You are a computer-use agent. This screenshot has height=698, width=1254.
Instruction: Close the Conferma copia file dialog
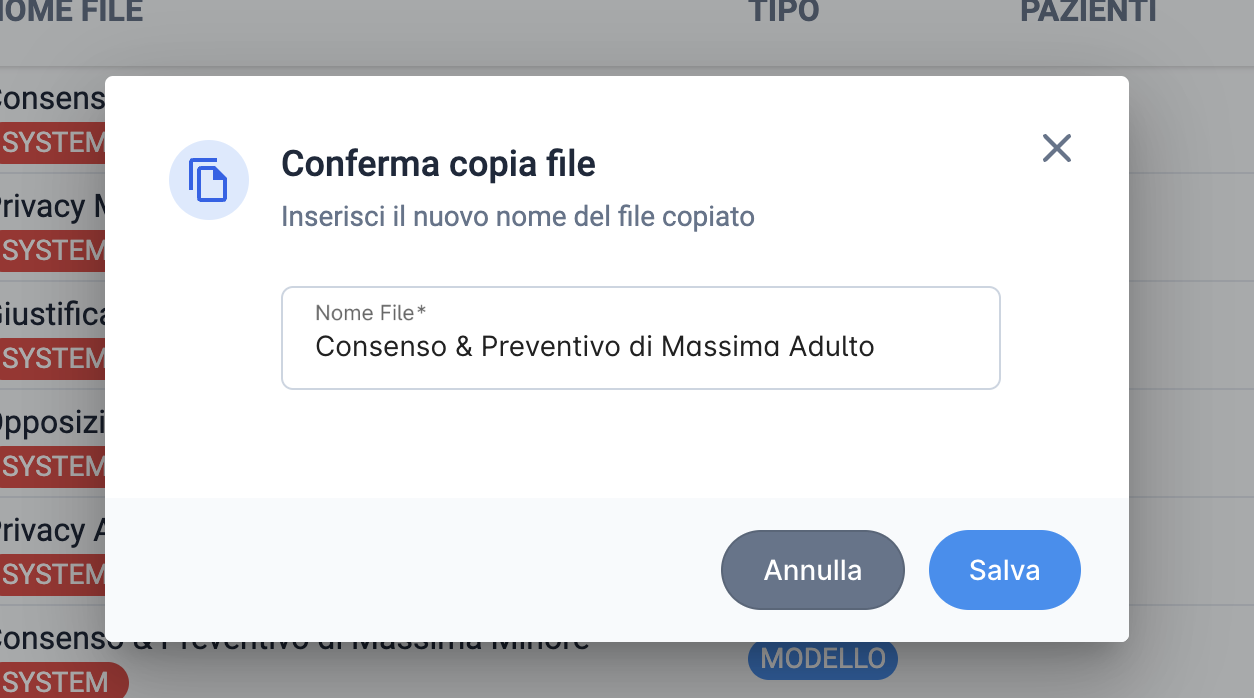point(1056,148)
